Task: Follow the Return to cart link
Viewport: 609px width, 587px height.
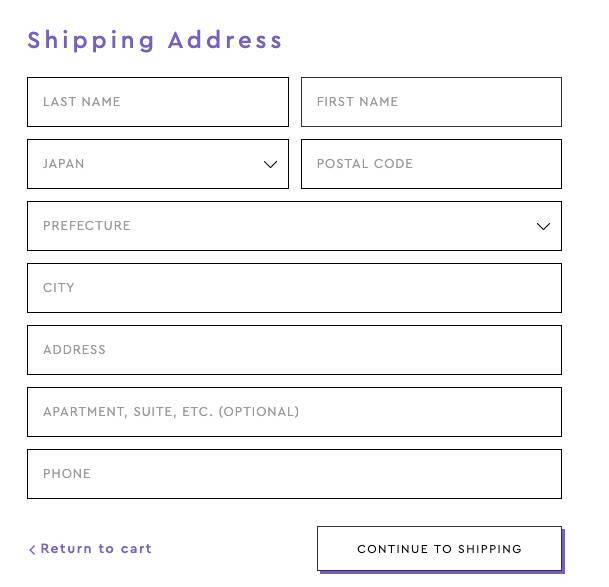Action: pyautogui.click(x=96, y=549)
